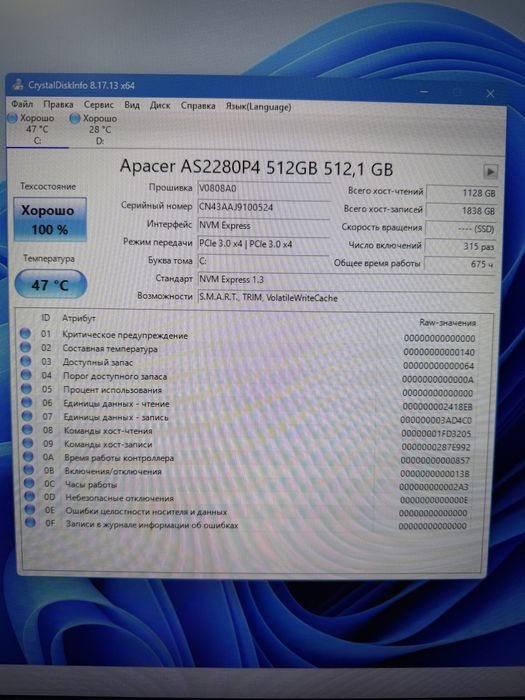Click raw value 00000000000140
The height and width of the screenshot is (700, 525).
[439, 352]
